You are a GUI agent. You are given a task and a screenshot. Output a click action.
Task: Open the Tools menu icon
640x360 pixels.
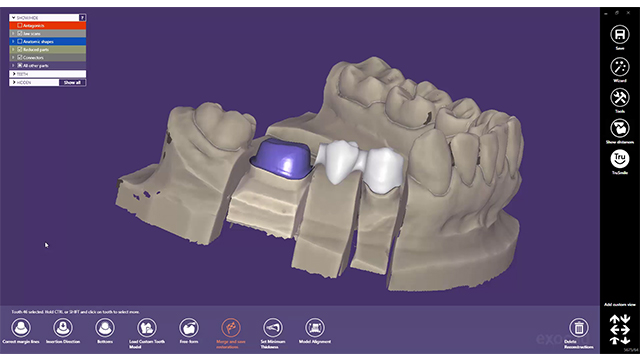coord(620,98)
